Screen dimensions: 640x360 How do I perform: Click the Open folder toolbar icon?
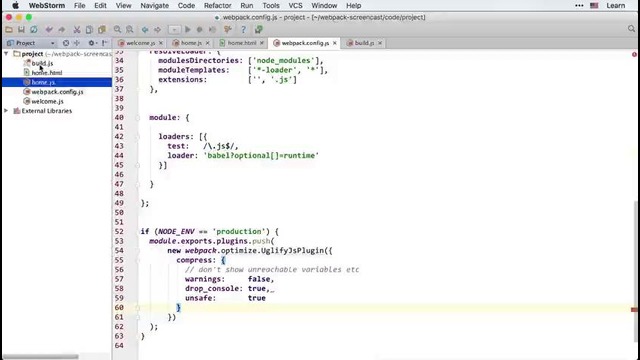click(x=9, y=29)
